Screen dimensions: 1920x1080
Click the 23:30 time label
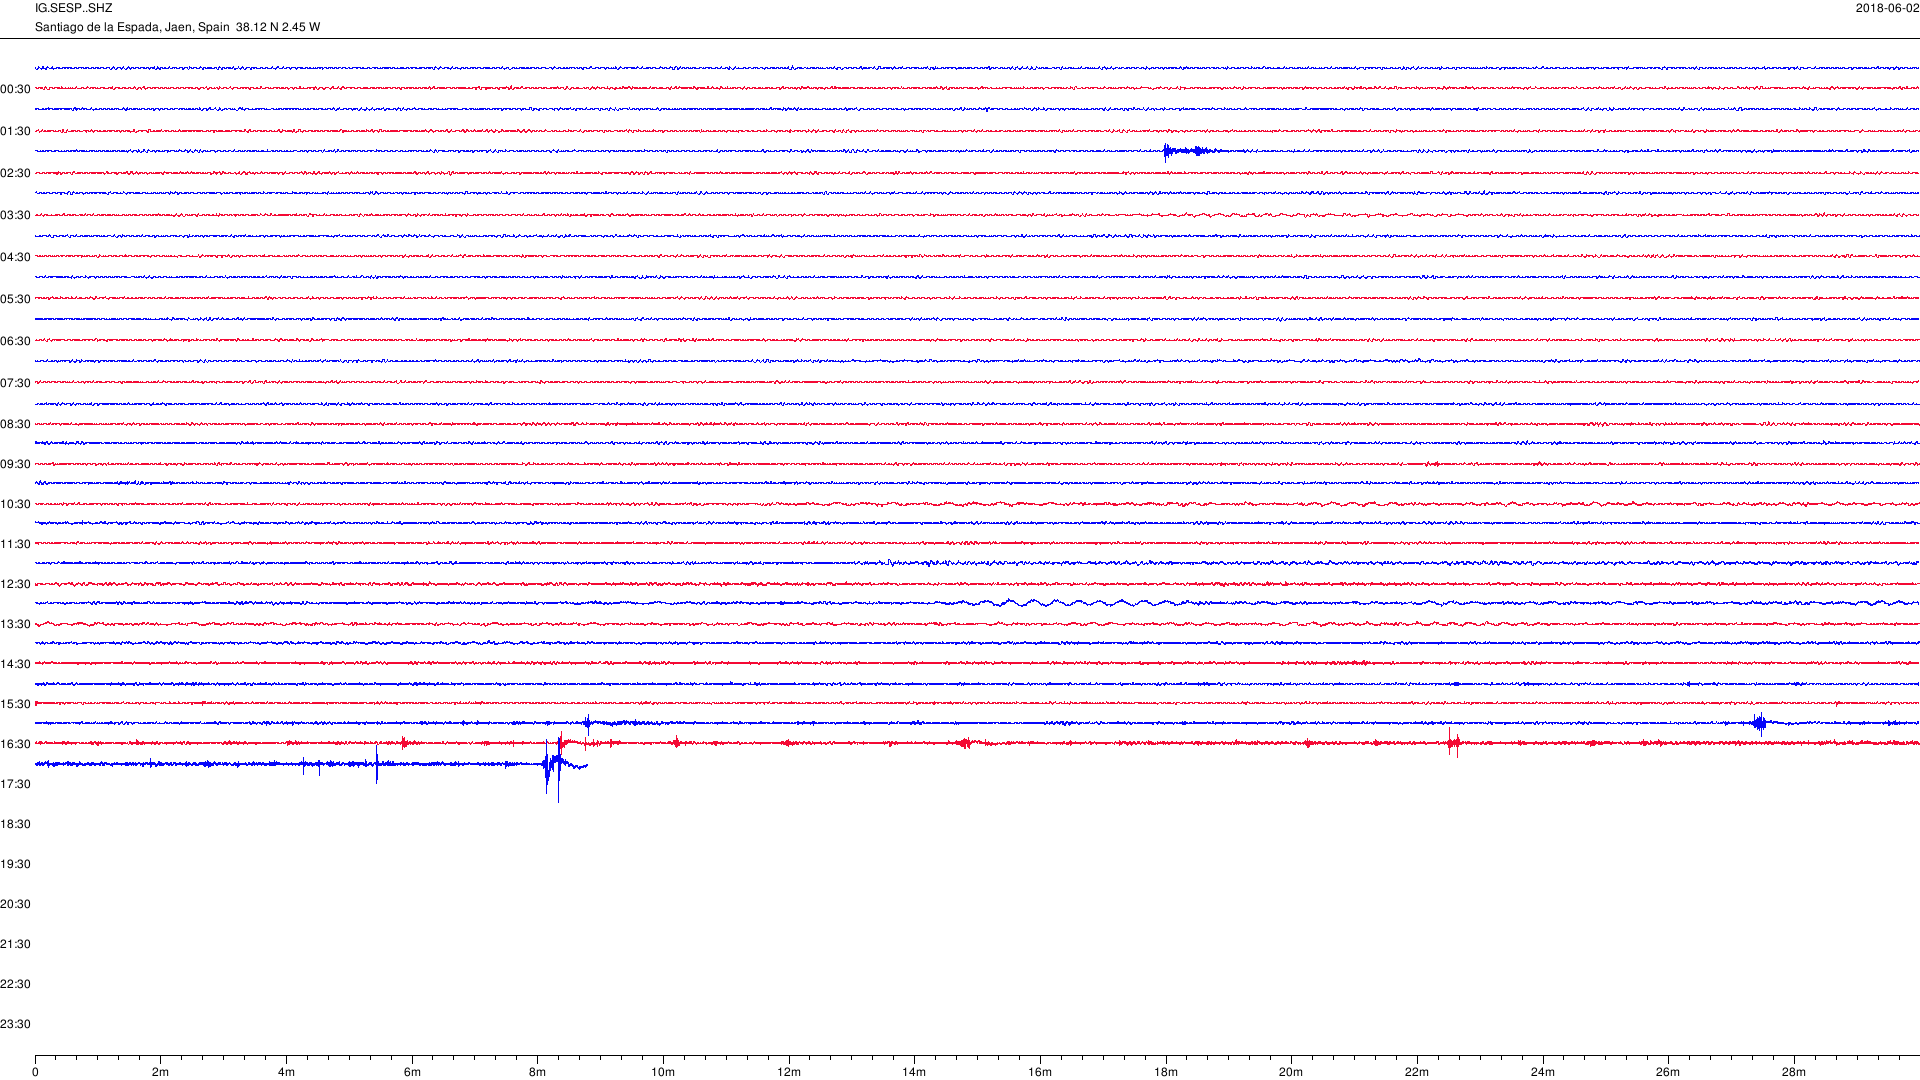click(15, 1024)
